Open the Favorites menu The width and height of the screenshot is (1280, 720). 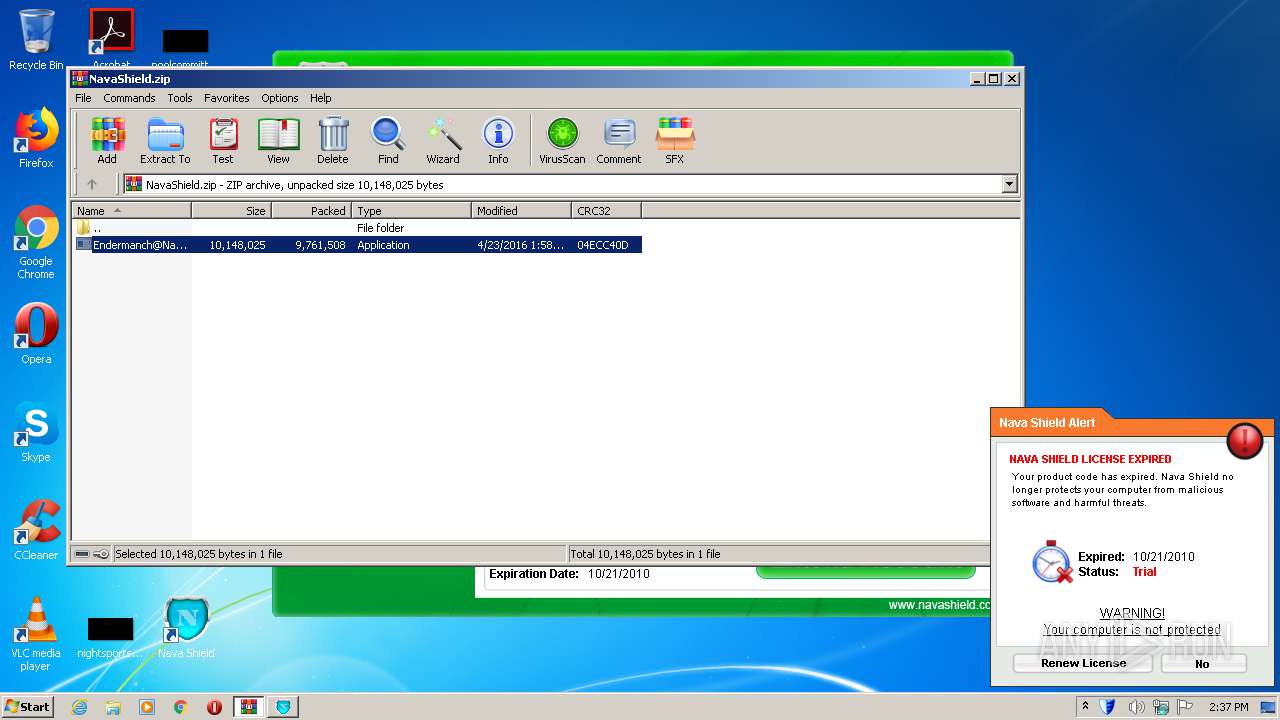tap(227, 98)
